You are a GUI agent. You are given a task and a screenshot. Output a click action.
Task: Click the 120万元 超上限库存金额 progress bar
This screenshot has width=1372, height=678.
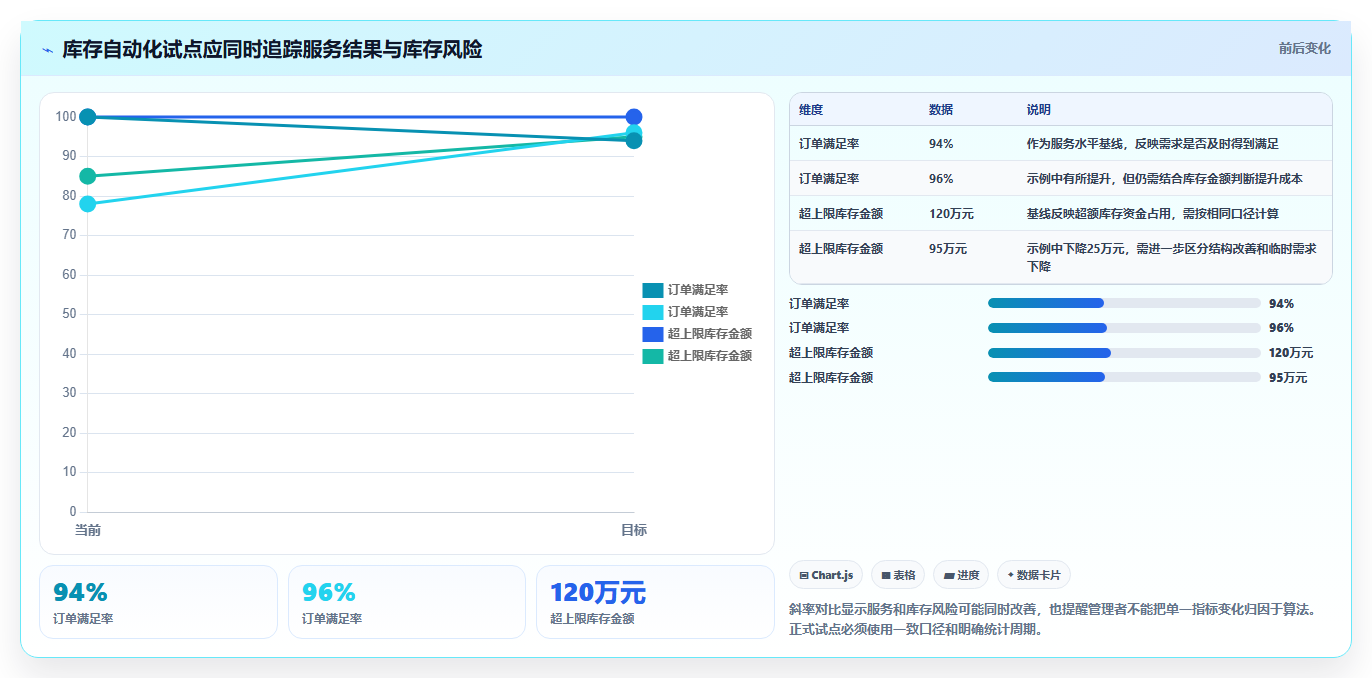pyautogui.click(x=1124, y=353)
